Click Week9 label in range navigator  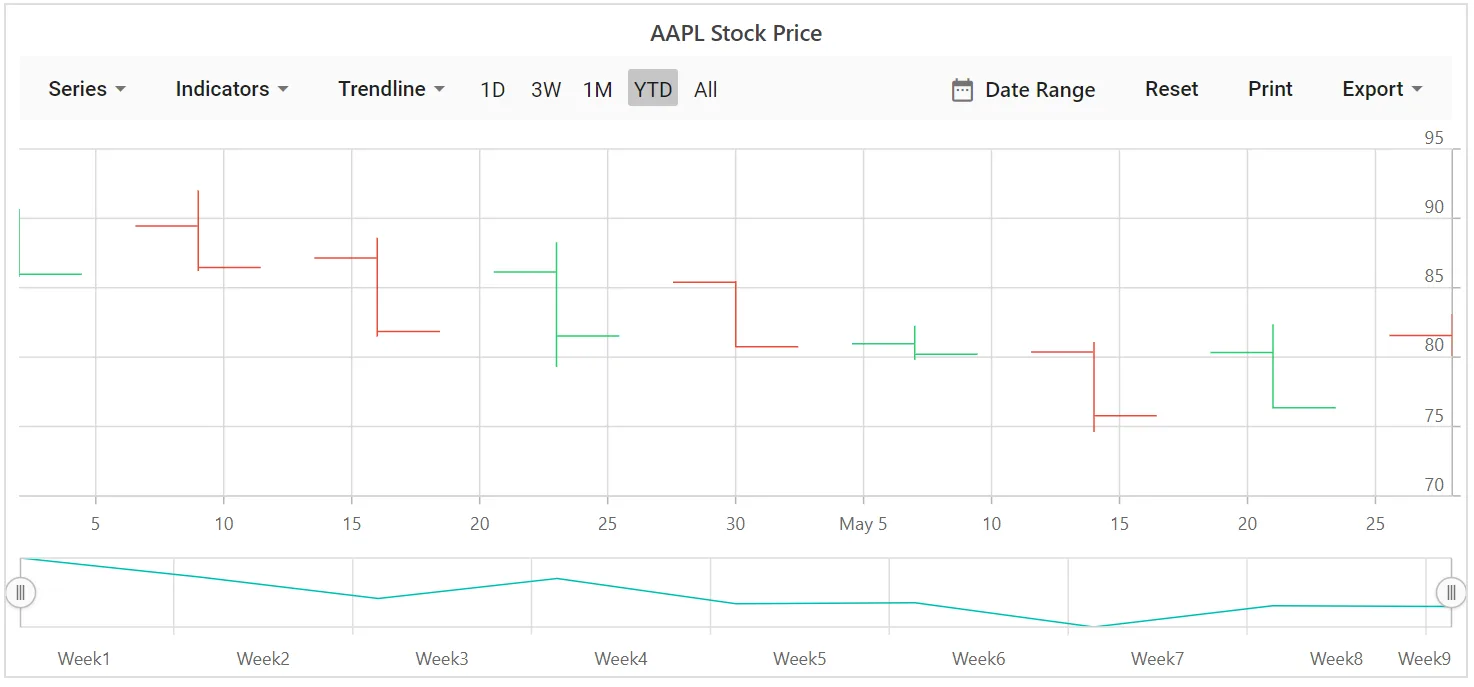click(1424, 659)
